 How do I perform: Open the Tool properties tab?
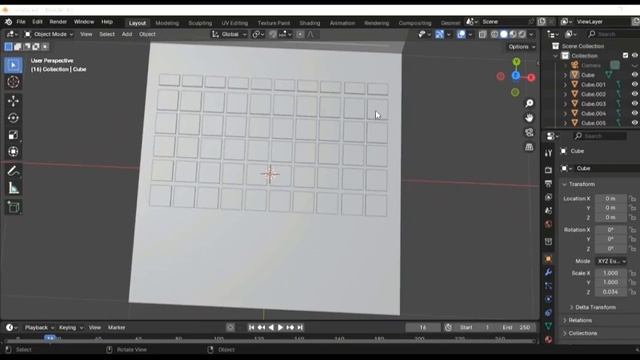548,153
